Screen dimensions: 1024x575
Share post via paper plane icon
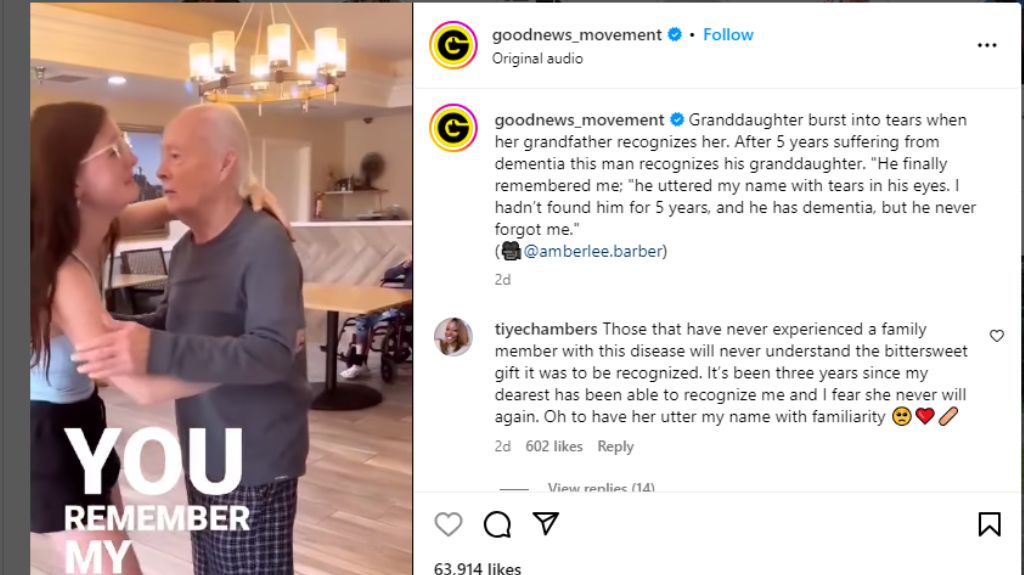pos(545,523)
